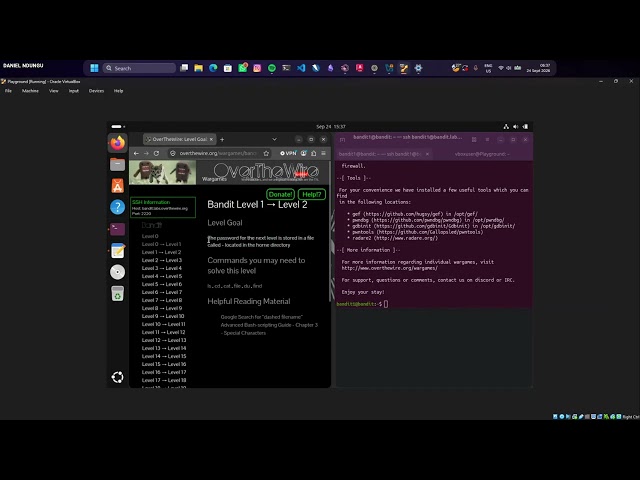Open Terminal icon in Ubuntu dock
Image resolution: width=640 pixels, height=480 pixels.
[118, 229]
